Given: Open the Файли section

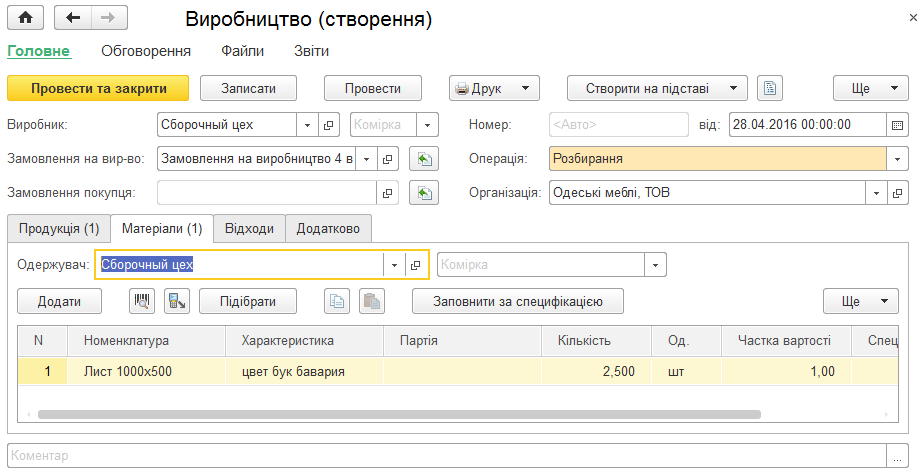Looking at the screenshot, I should [243, 51].
